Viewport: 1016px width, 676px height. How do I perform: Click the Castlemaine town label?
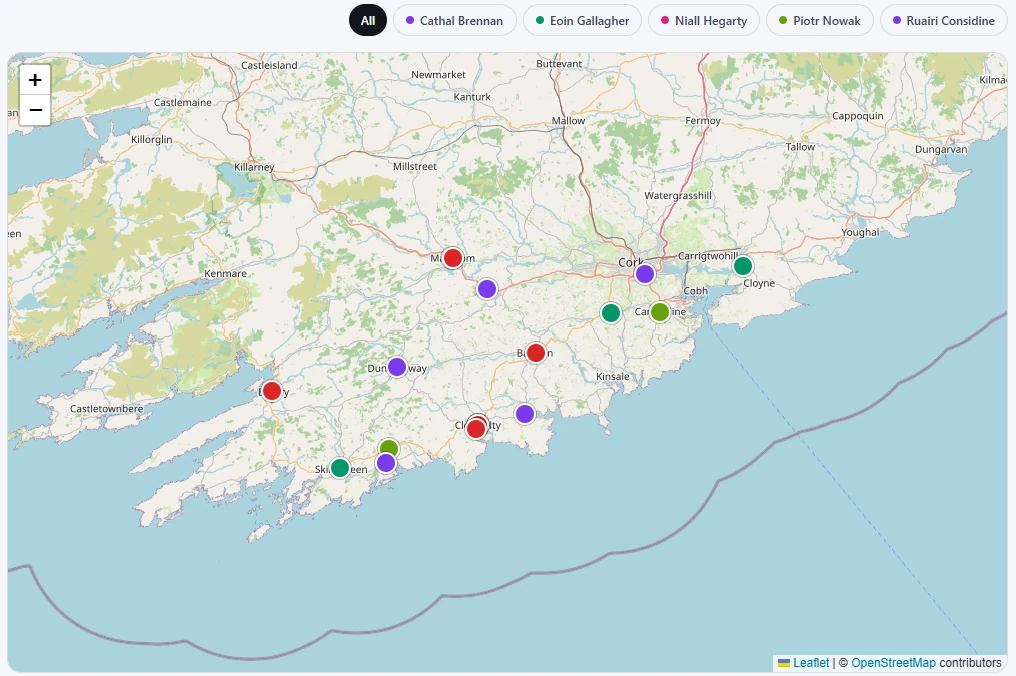183,102
